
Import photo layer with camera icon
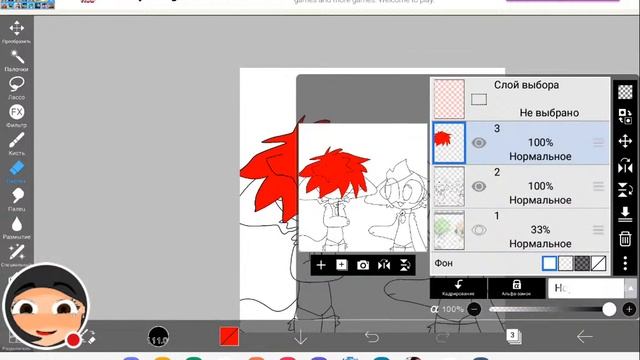click(x=363, y=265)
